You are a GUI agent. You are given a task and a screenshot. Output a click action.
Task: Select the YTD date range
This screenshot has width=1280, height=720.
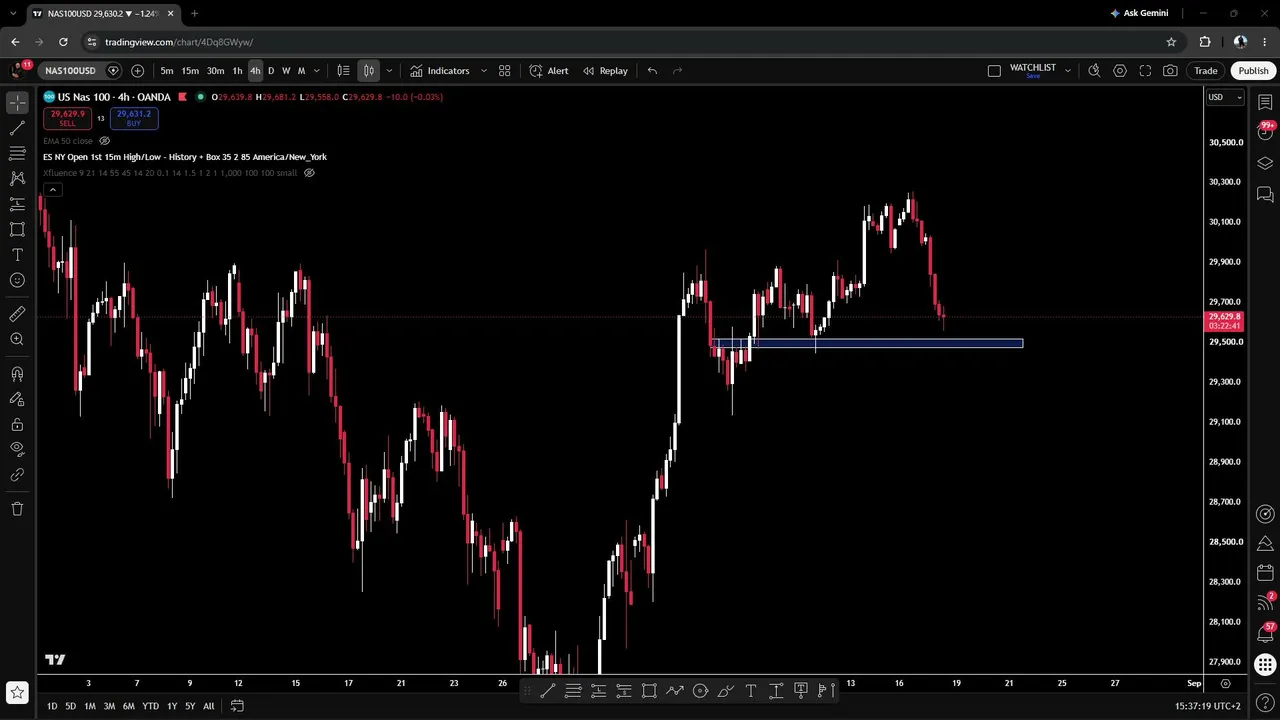pyautogui.click(x=150, y=706)
